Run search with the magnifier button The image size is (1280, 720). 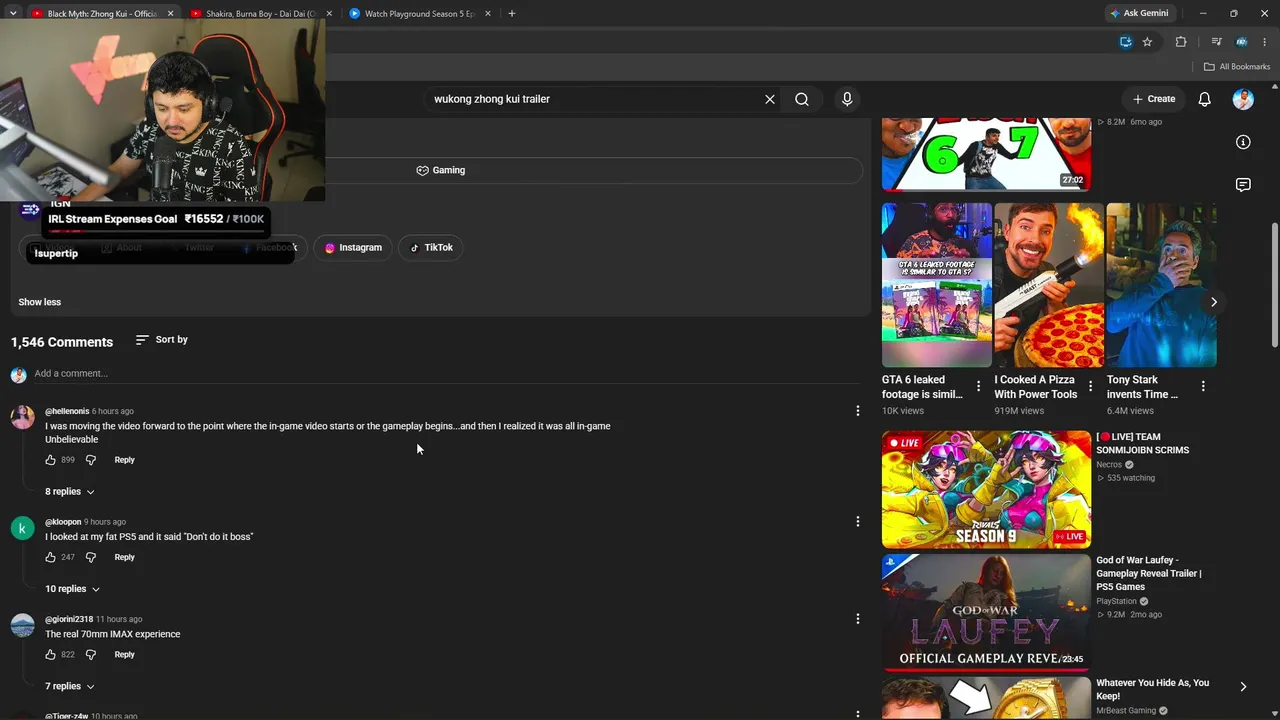[x=802, y=99]
